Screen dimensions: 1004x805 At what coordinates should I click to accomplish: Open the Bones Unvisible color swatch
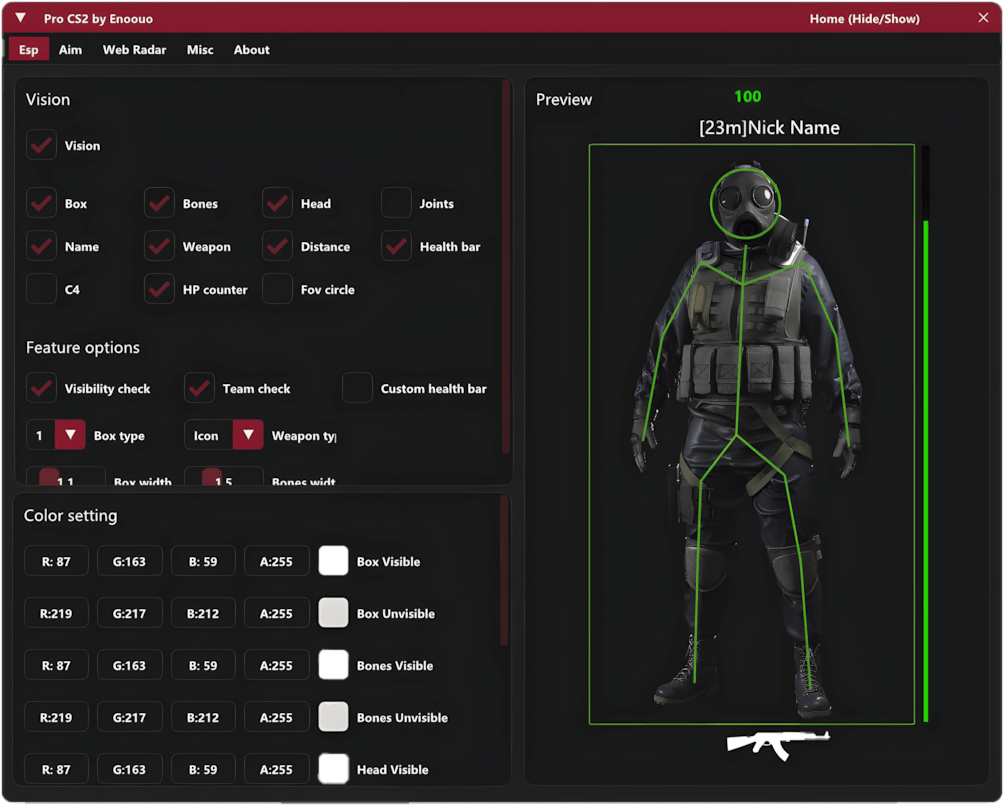(x=334, y=717)
